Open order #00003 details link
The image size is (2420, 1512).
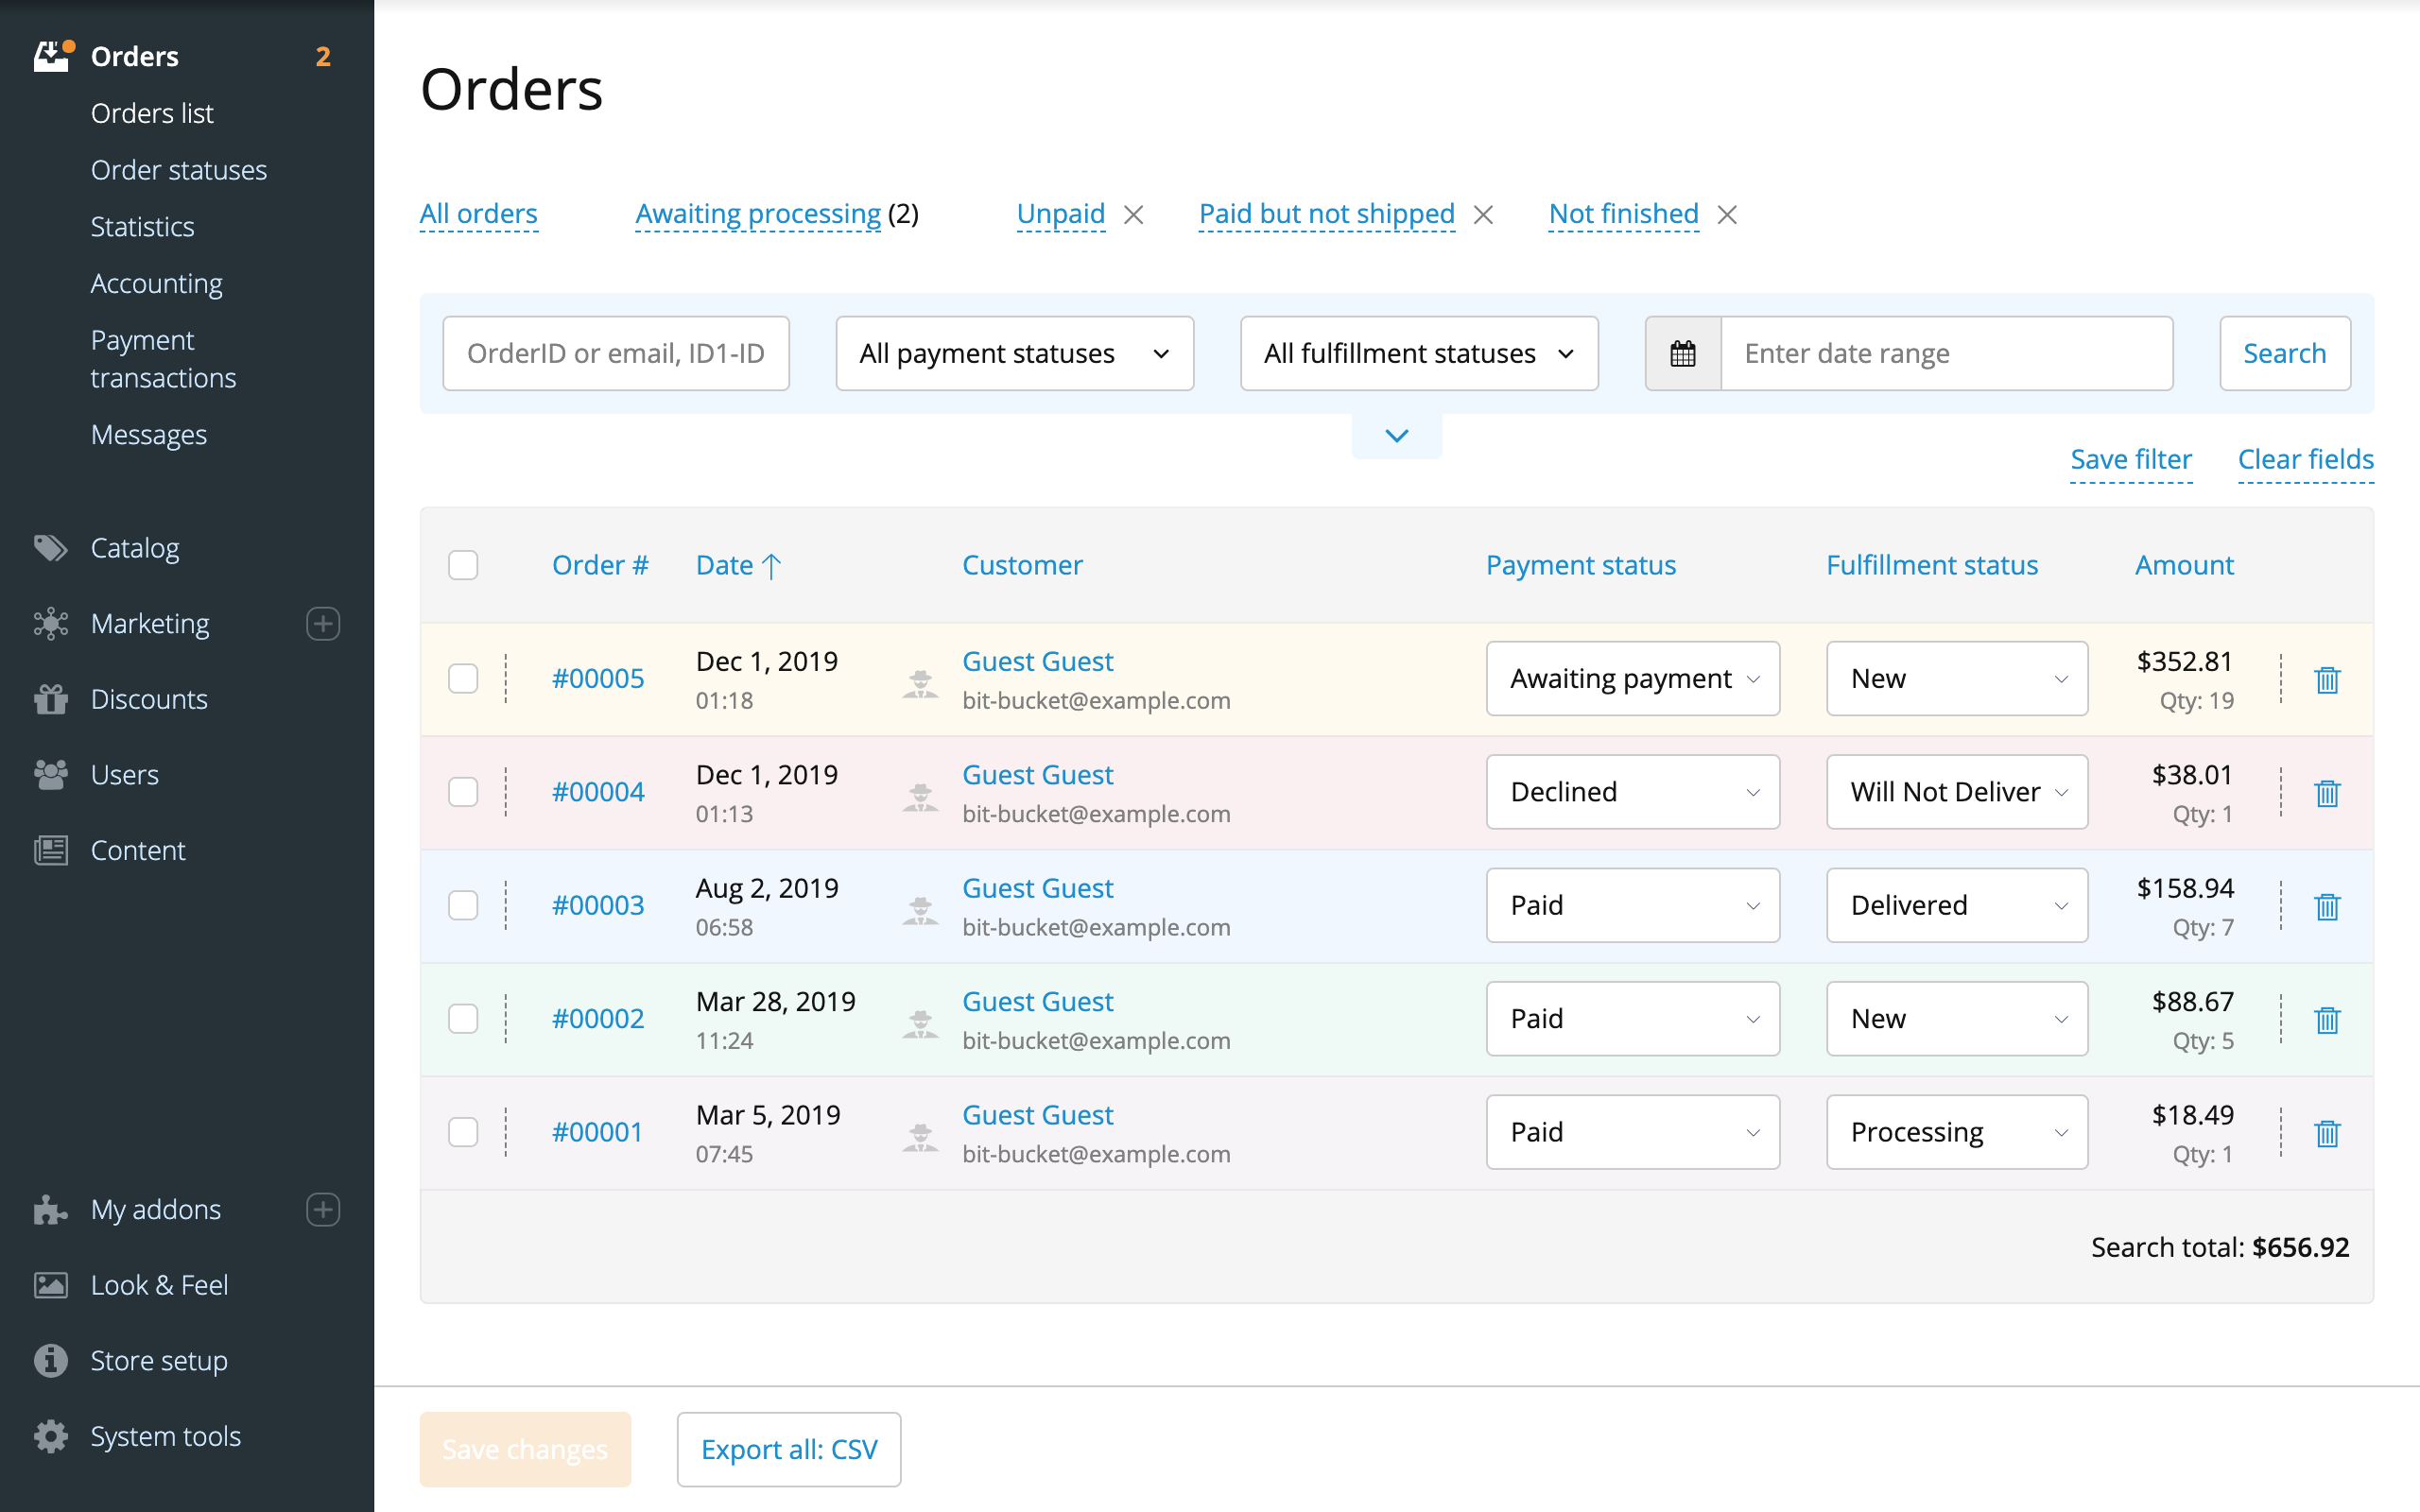pyautogui.click(x=597, y=904)
